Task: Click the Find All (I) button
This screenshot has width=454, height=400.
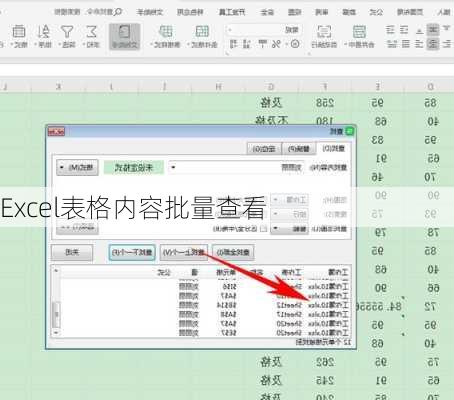Action: click(x=233, y=253)
